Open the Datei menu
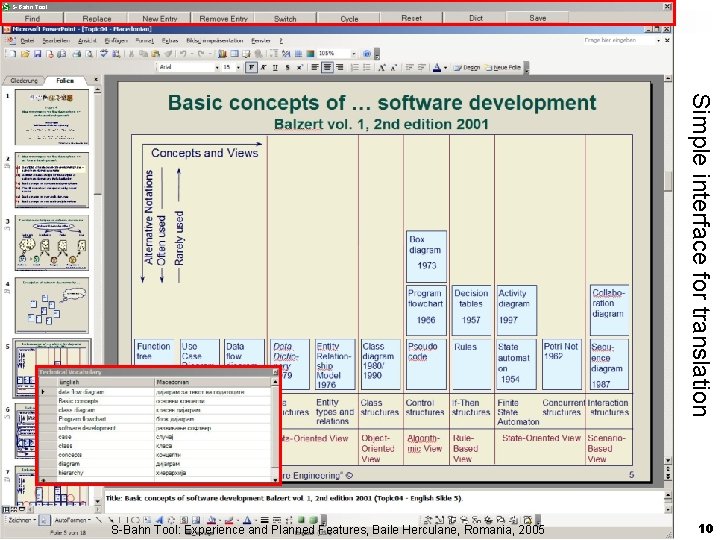The width and height of the screenshot is (720, 540). pyautogui.click(x=27, y=41)
